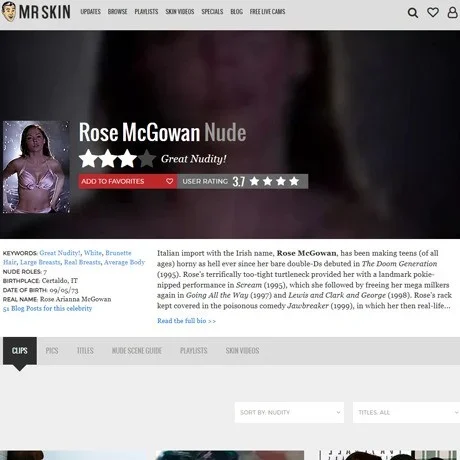Switch to Nude Scene Guide tab
Image resolution: width=460 pixels, height=460 pixels.
tap(137, 351)
